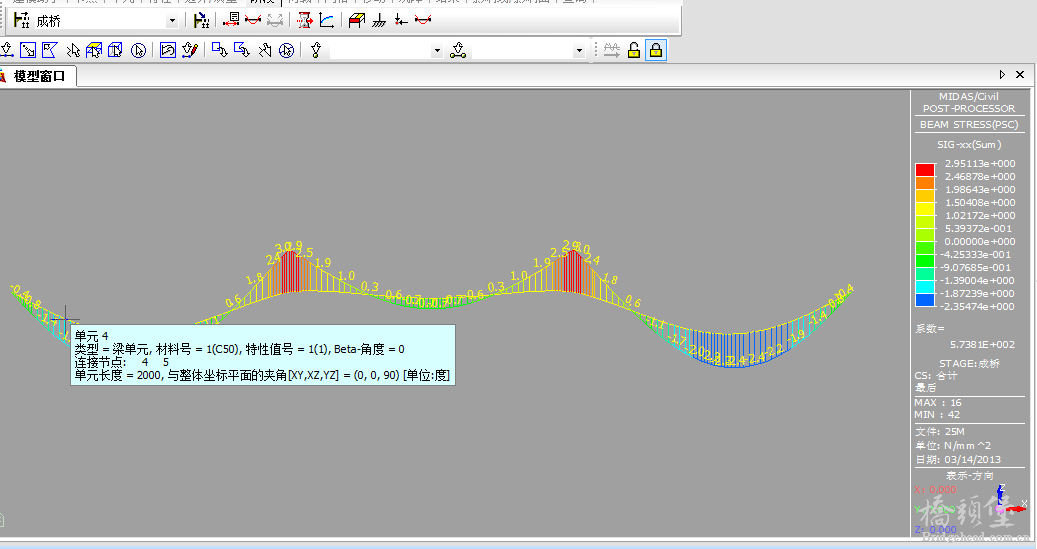Click the last red curve icon in top toolbar
This screenshot has height=549, width=1037.
point(423,21)
